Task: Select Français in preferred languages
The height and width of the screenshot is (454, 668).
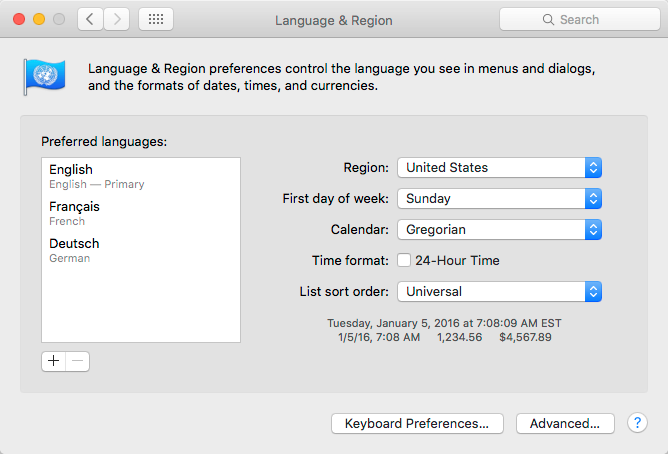Action: click(140, 213)
